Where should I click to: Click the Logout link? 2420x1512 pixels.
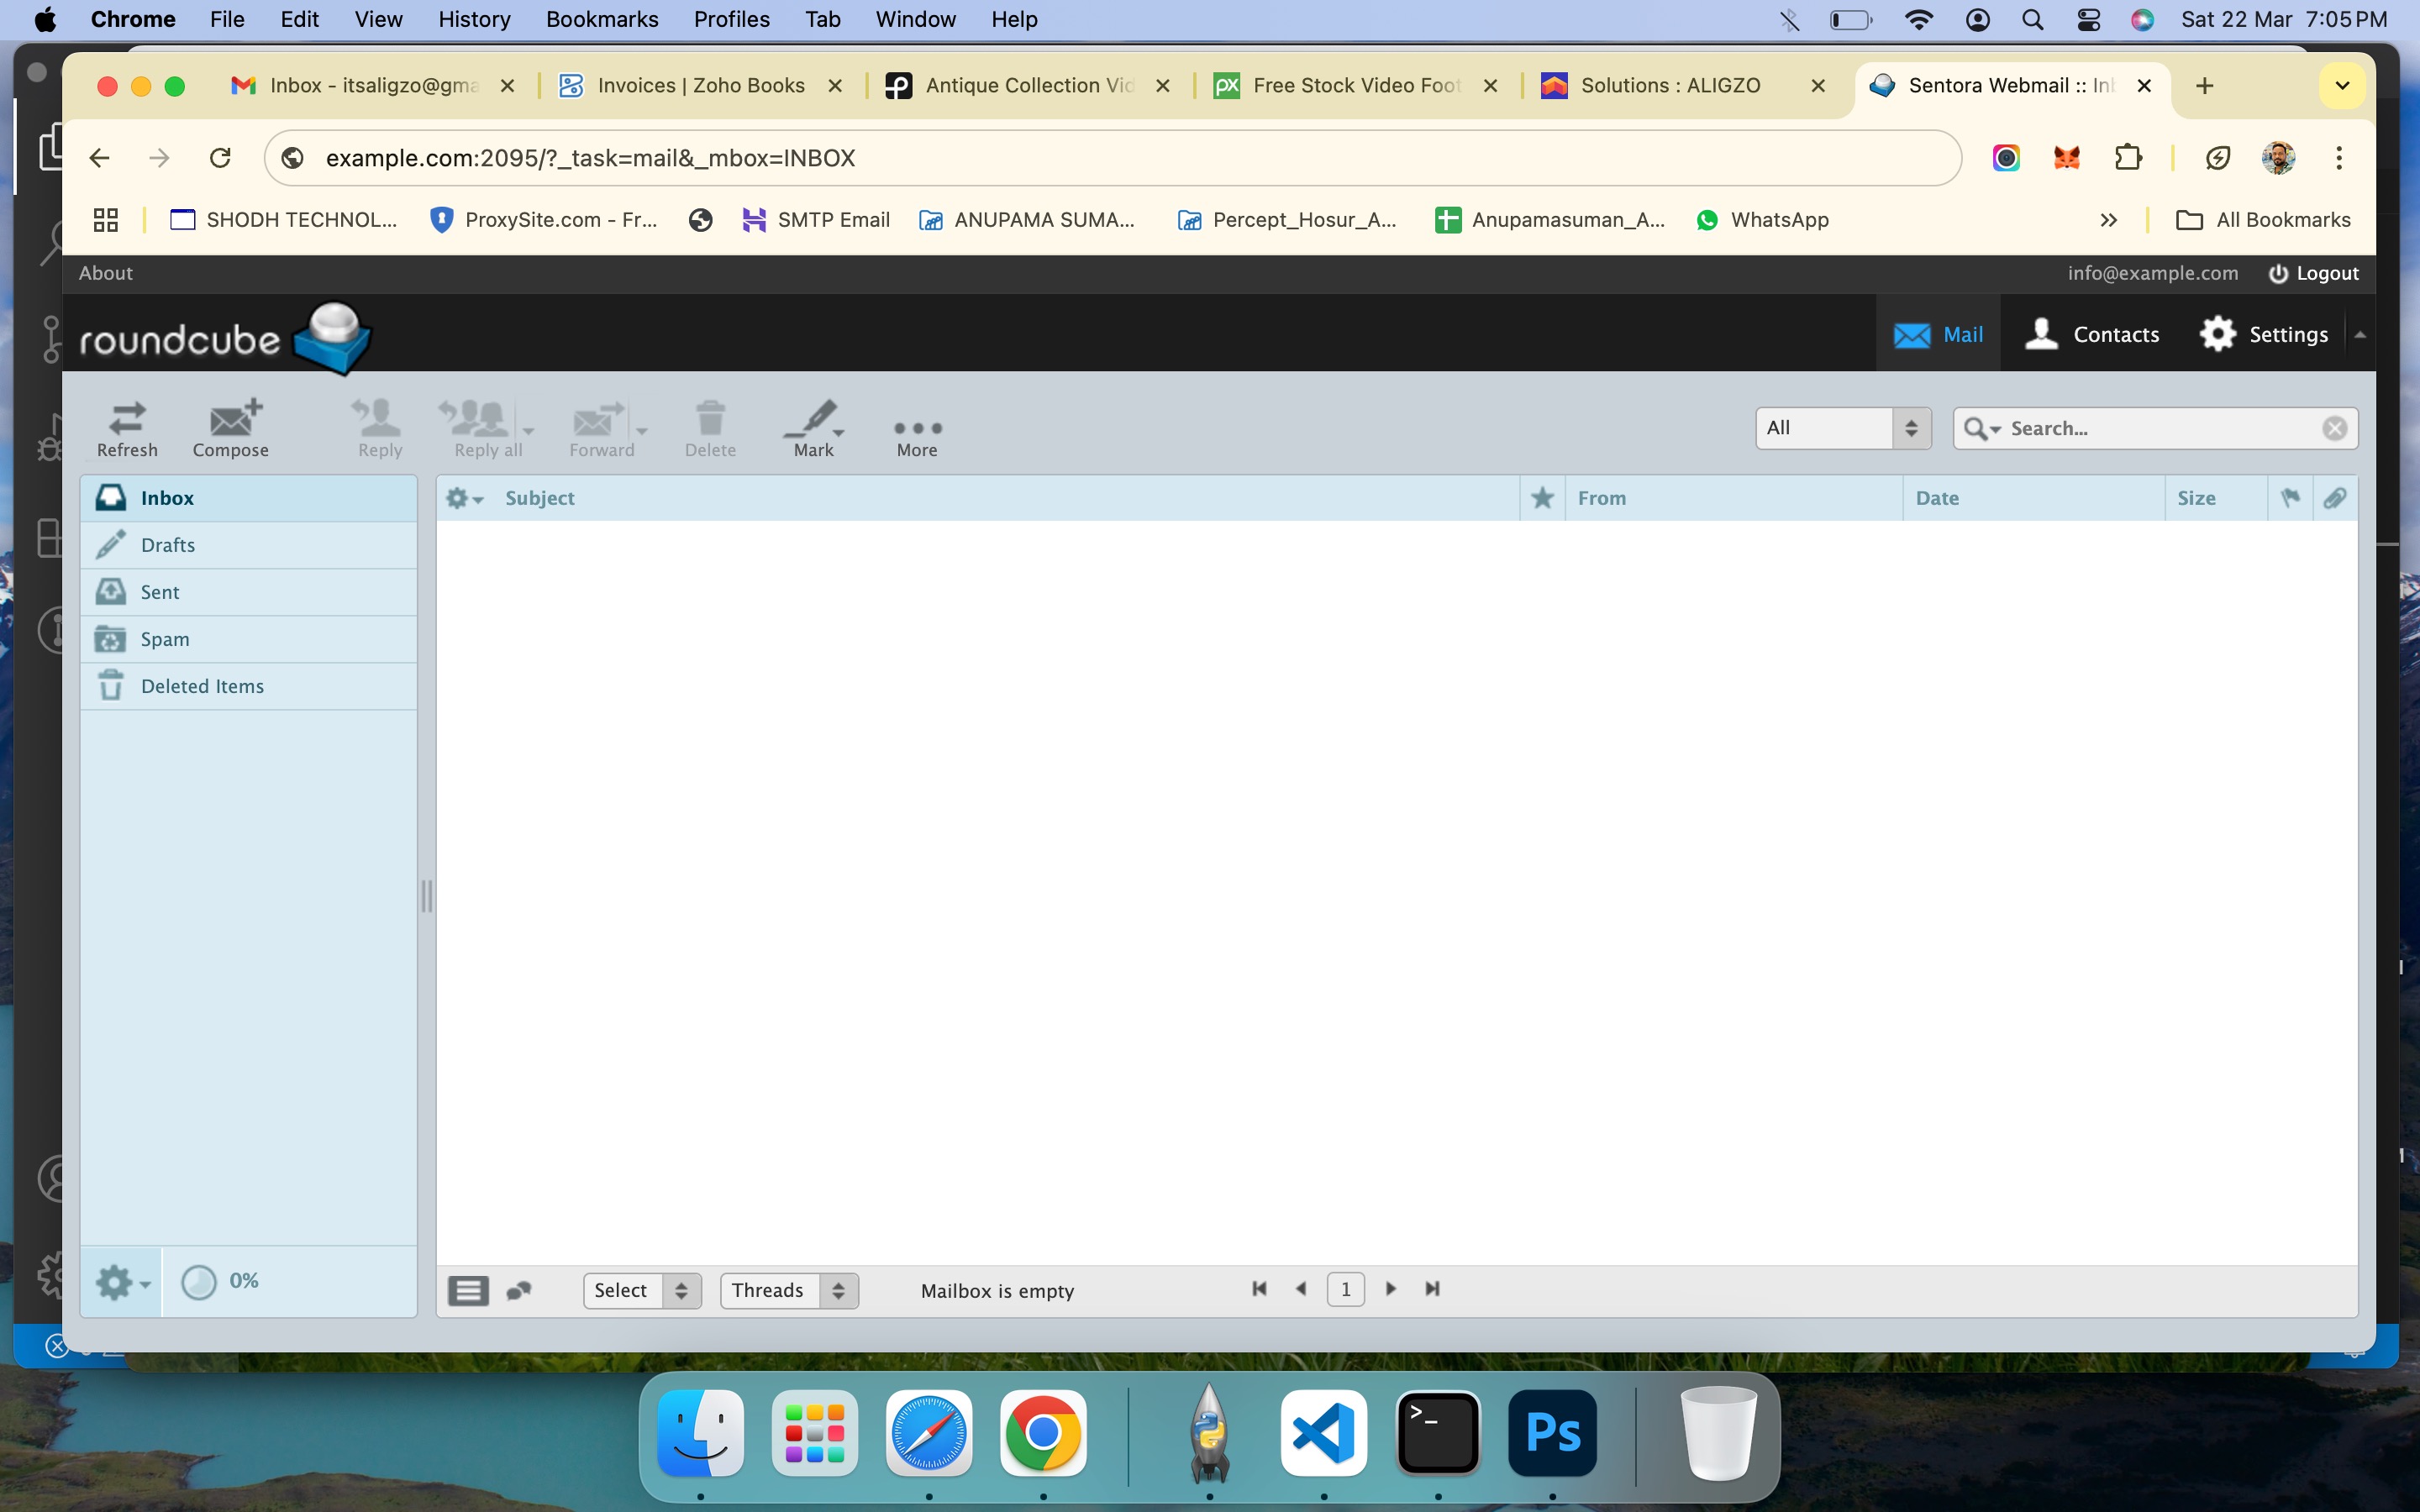(2314, 273)
